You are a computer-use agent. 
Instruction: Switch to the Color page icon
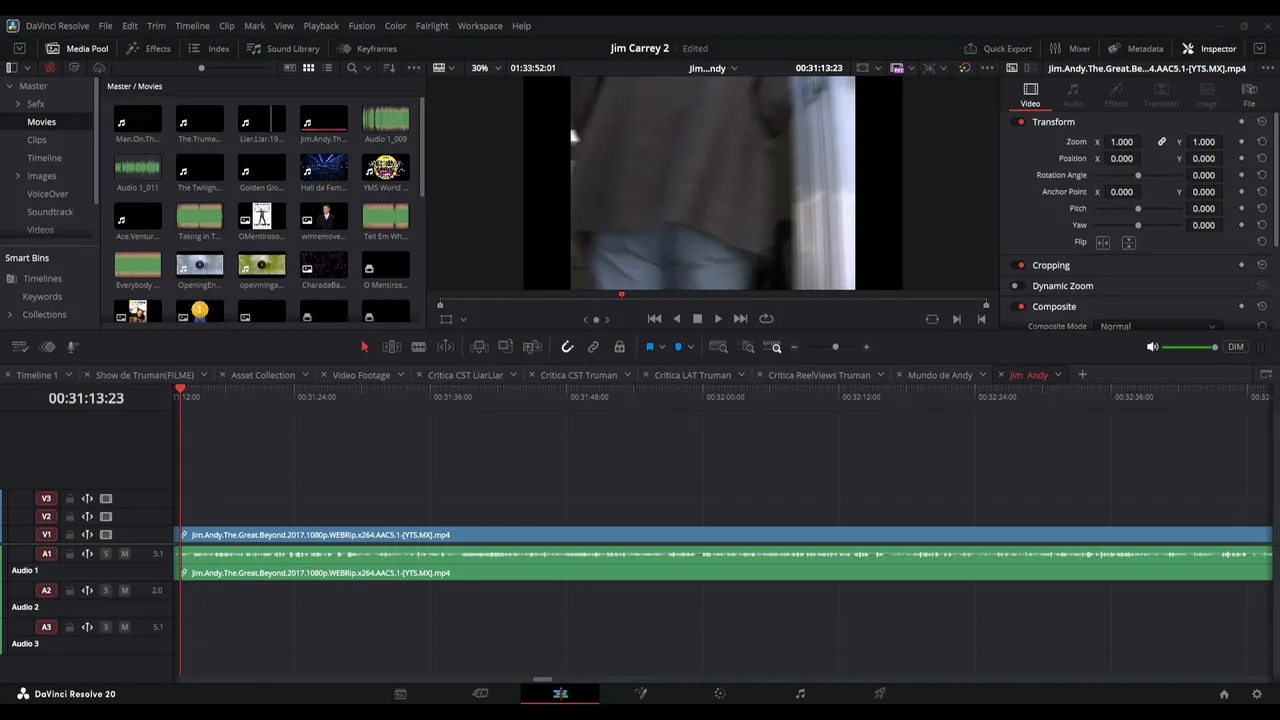[720, 693]
